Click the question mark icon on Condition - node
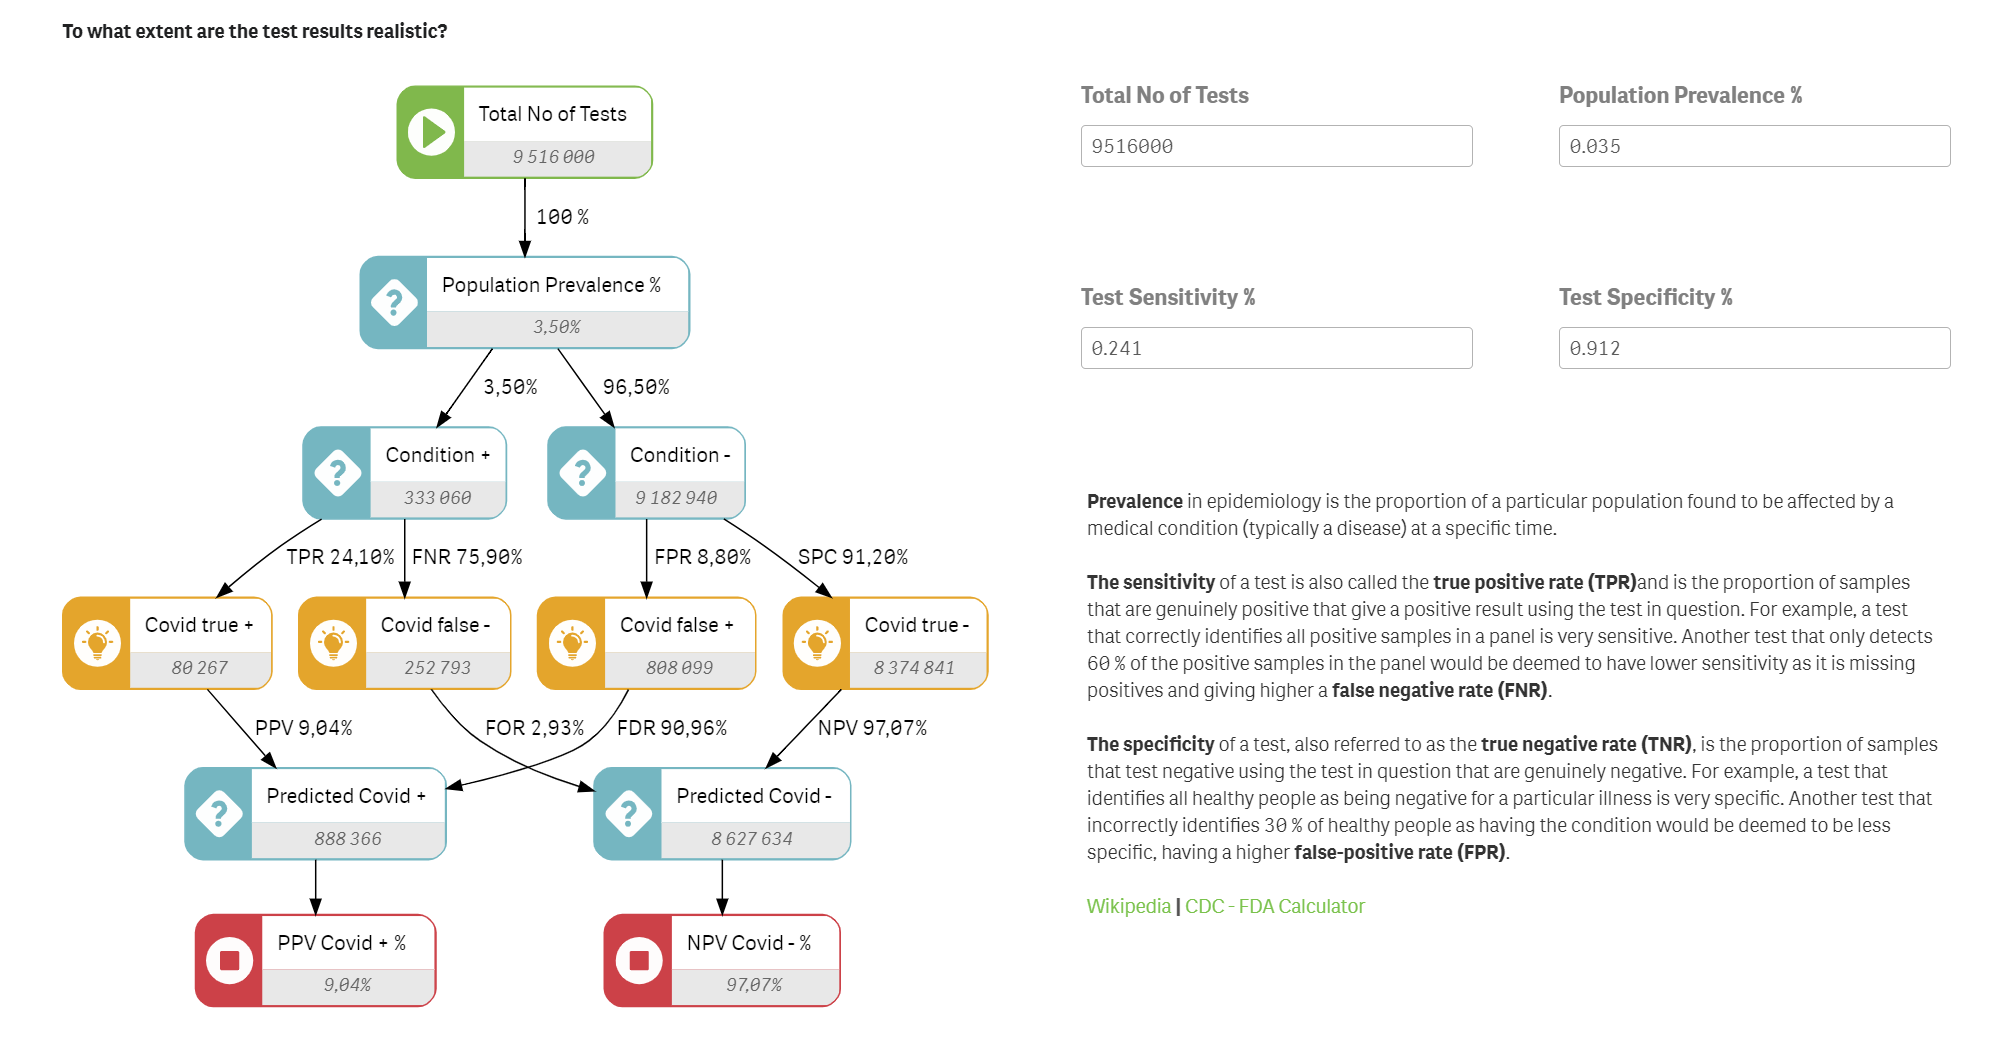The image size is (1993, 1038). (582, 473)
